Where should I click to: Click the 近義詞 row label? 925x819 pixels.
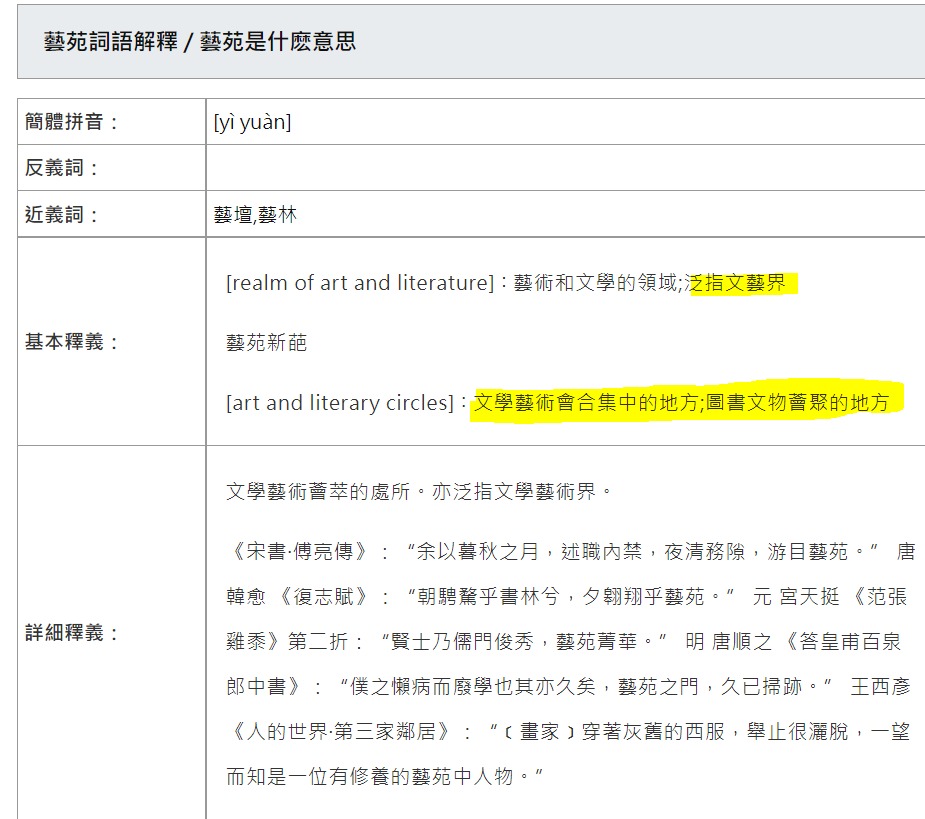(63, 215)
